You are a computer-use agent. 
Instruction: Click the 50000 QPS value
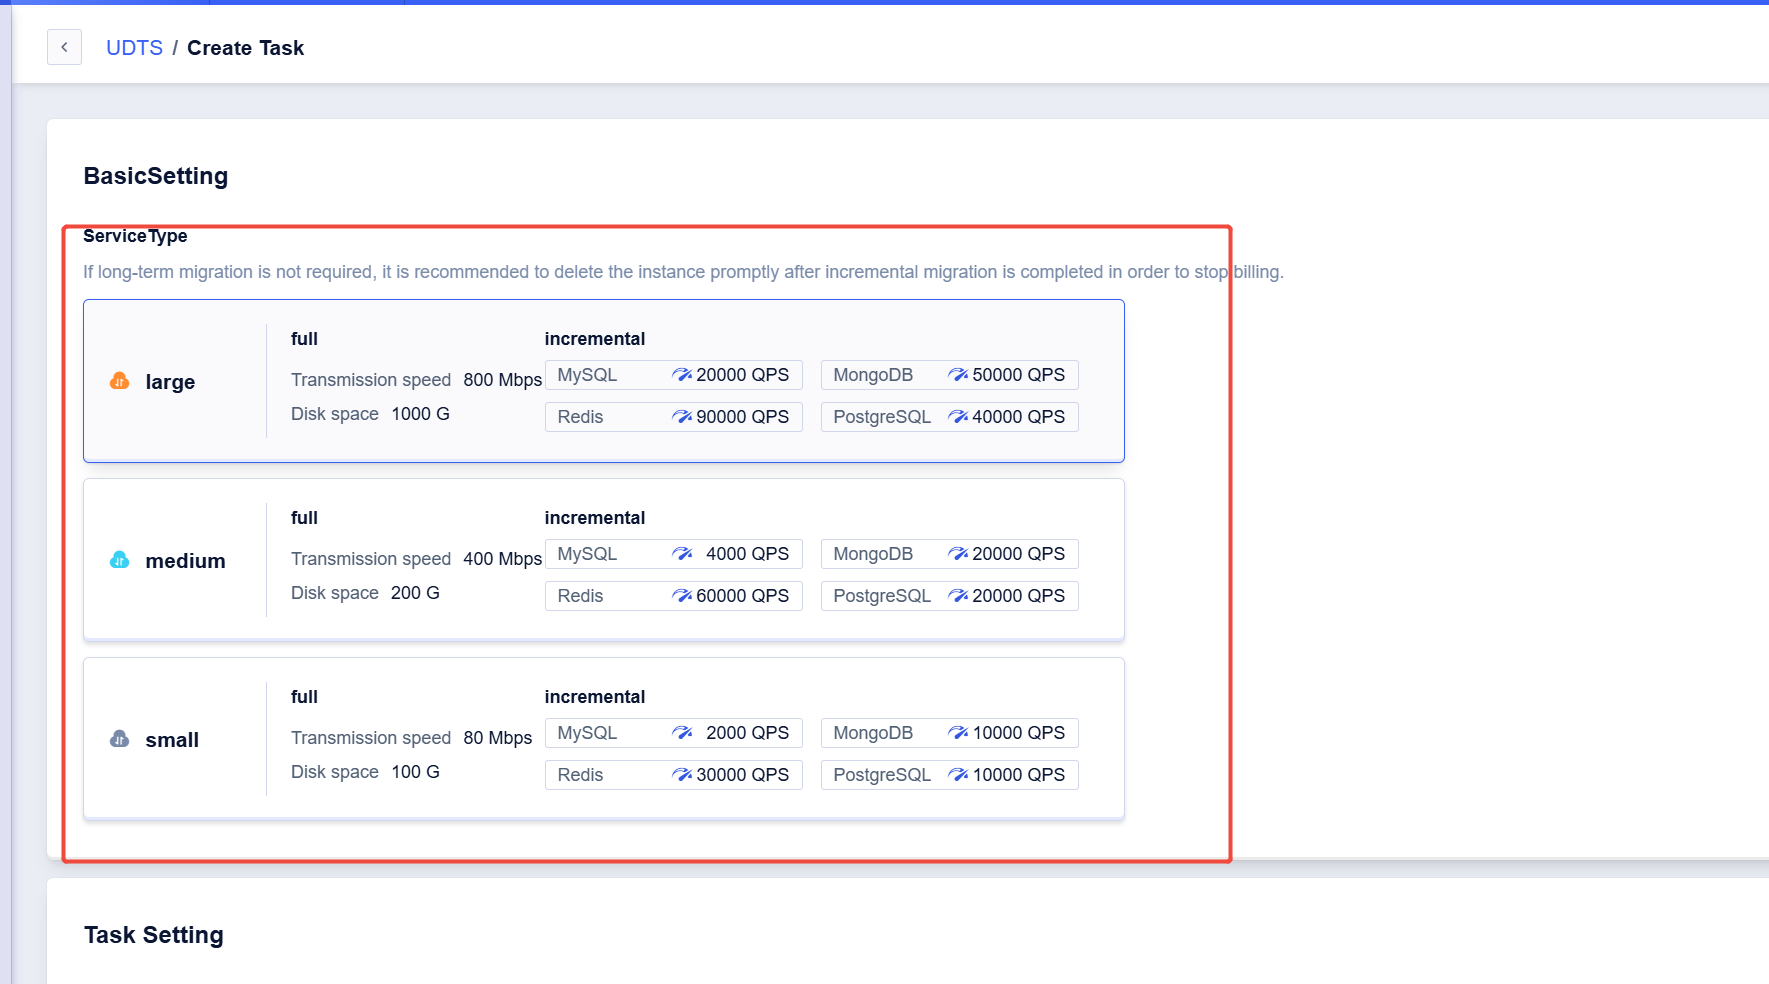1019,375
